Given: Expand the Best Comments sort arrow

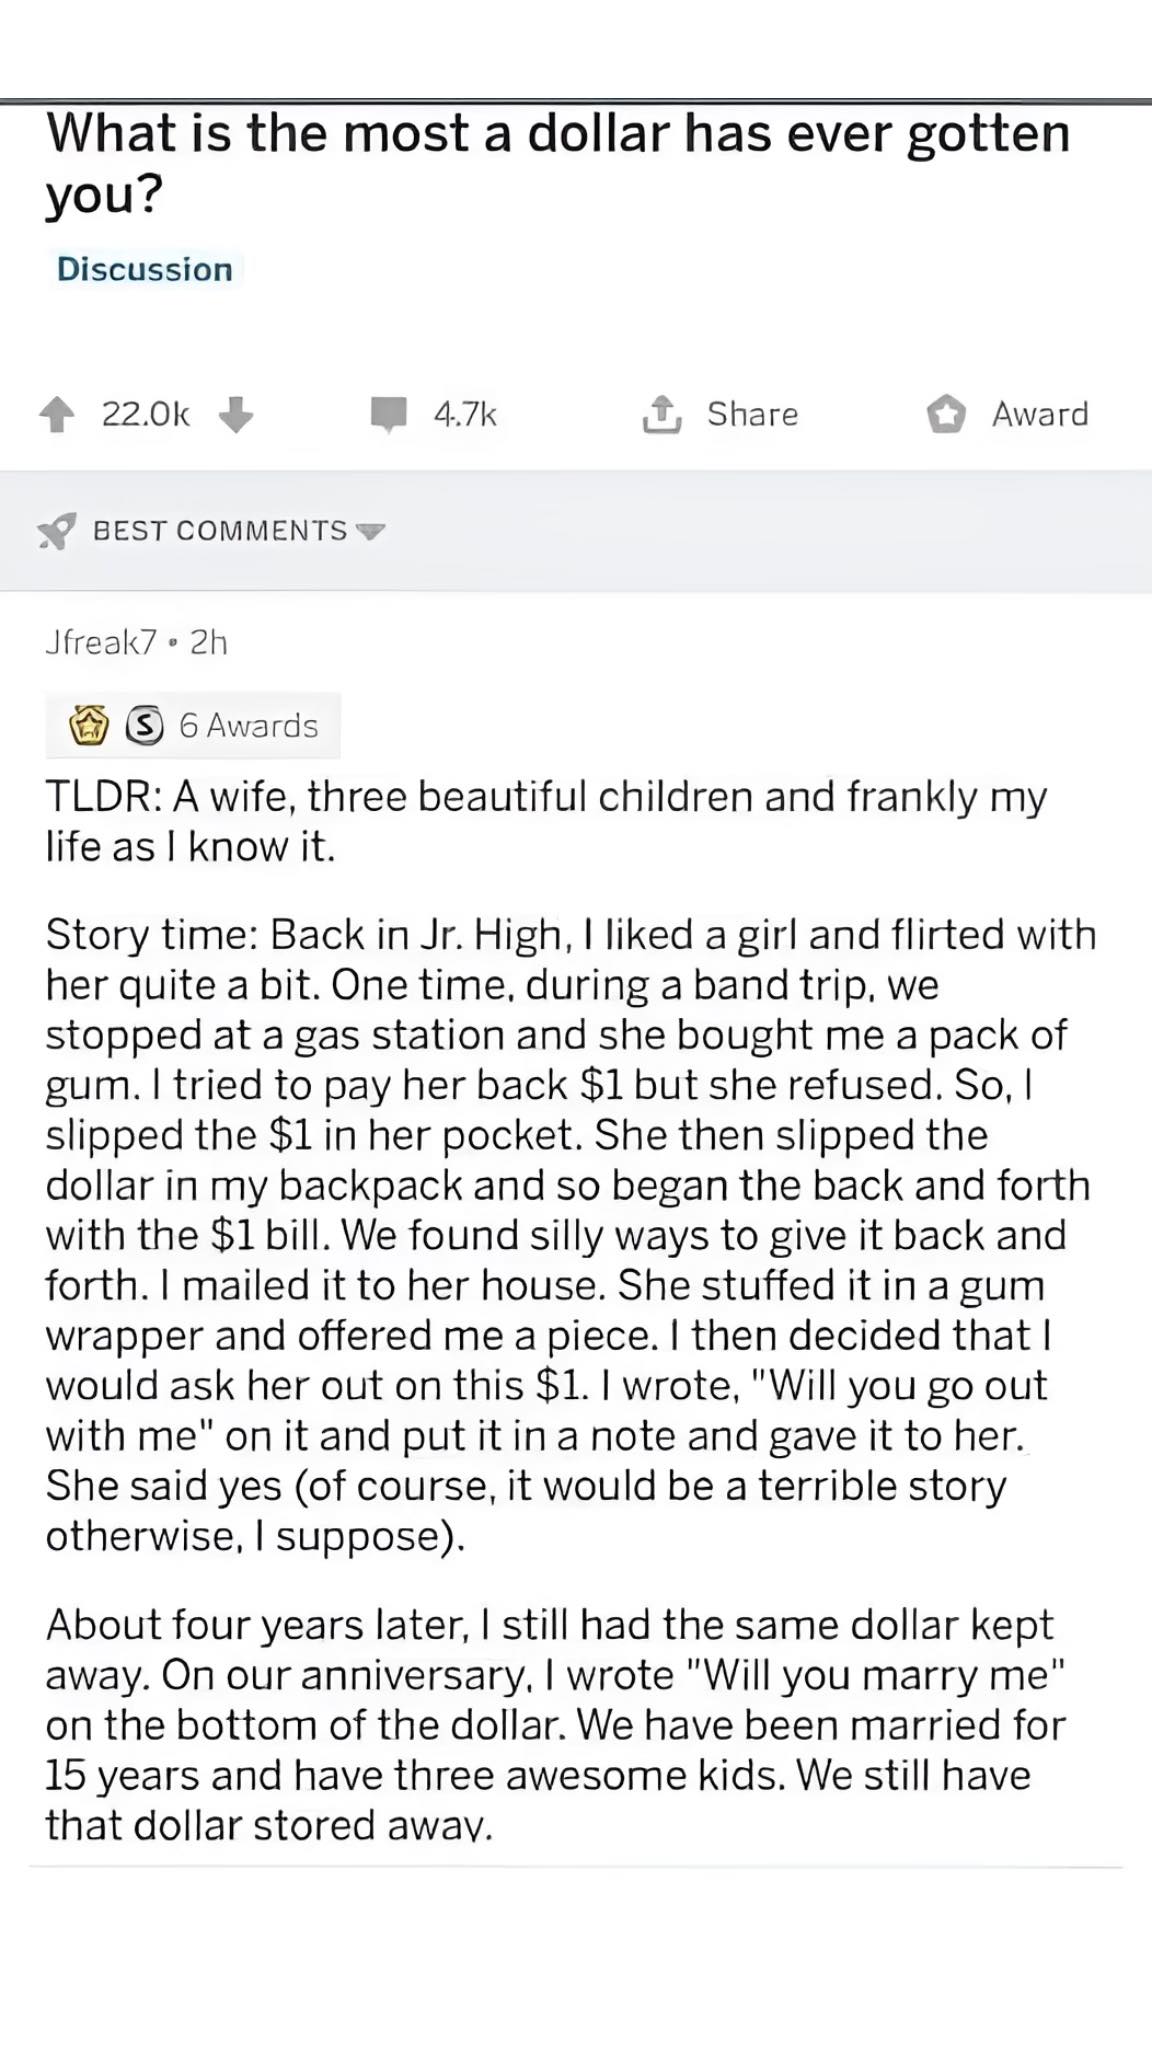Looking at the screenshot, I should (371, 532).
